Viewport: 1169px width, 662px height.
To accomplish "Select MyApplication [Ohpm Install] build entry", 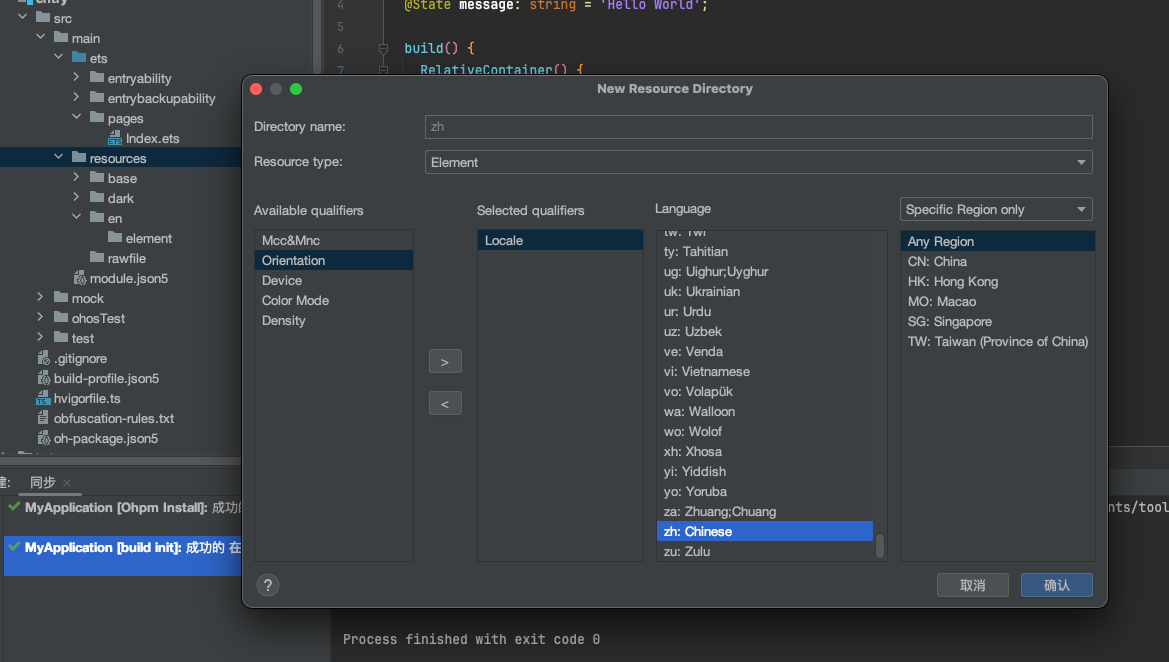I will click(123, 508).
